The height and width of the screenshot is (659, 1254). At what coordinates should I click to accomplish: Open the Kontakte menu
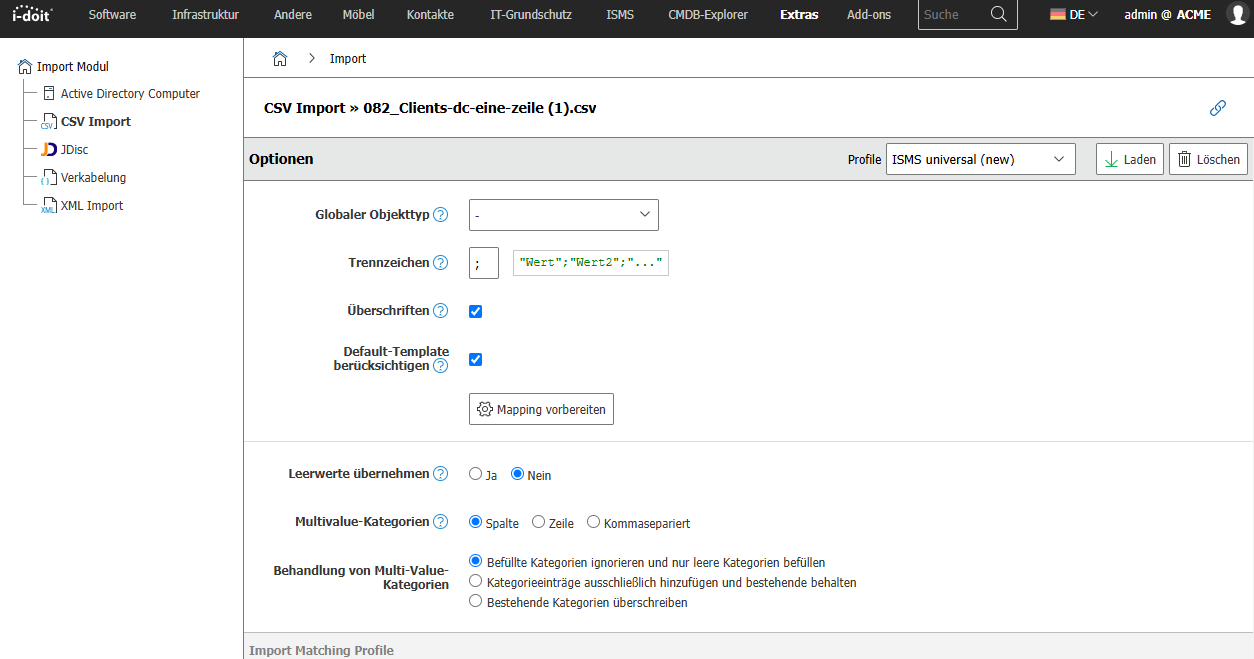click(430, 15)
